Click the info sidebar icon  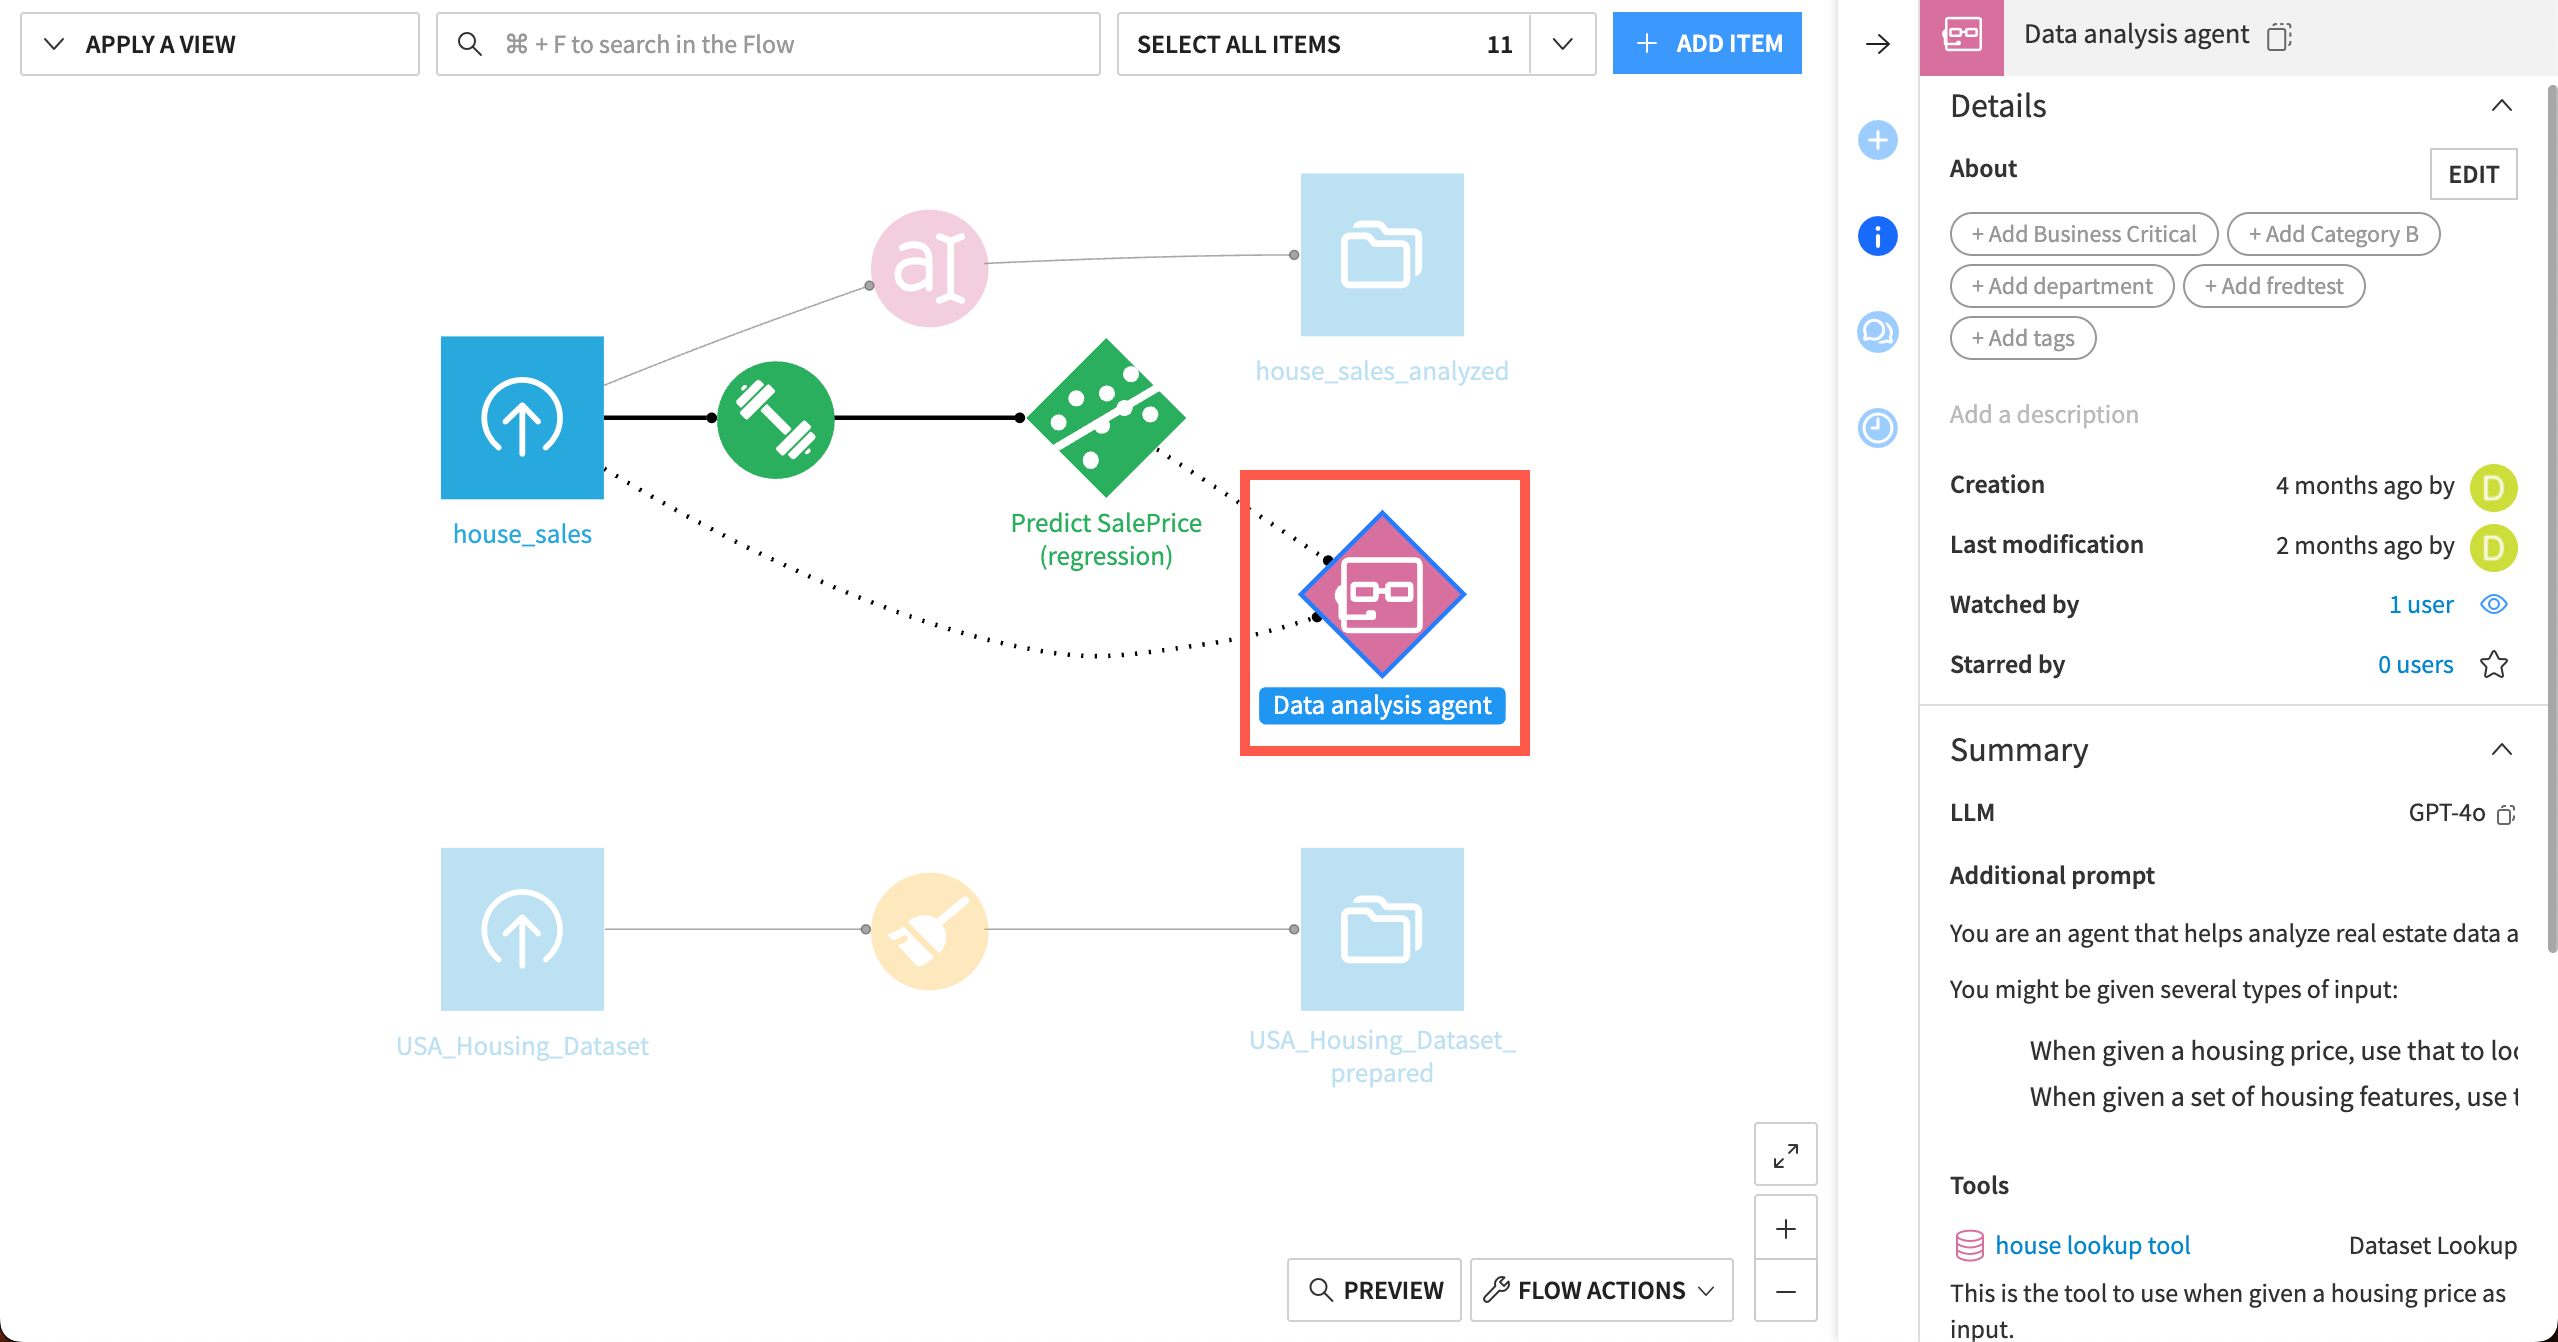click(x=1878, y=236)
